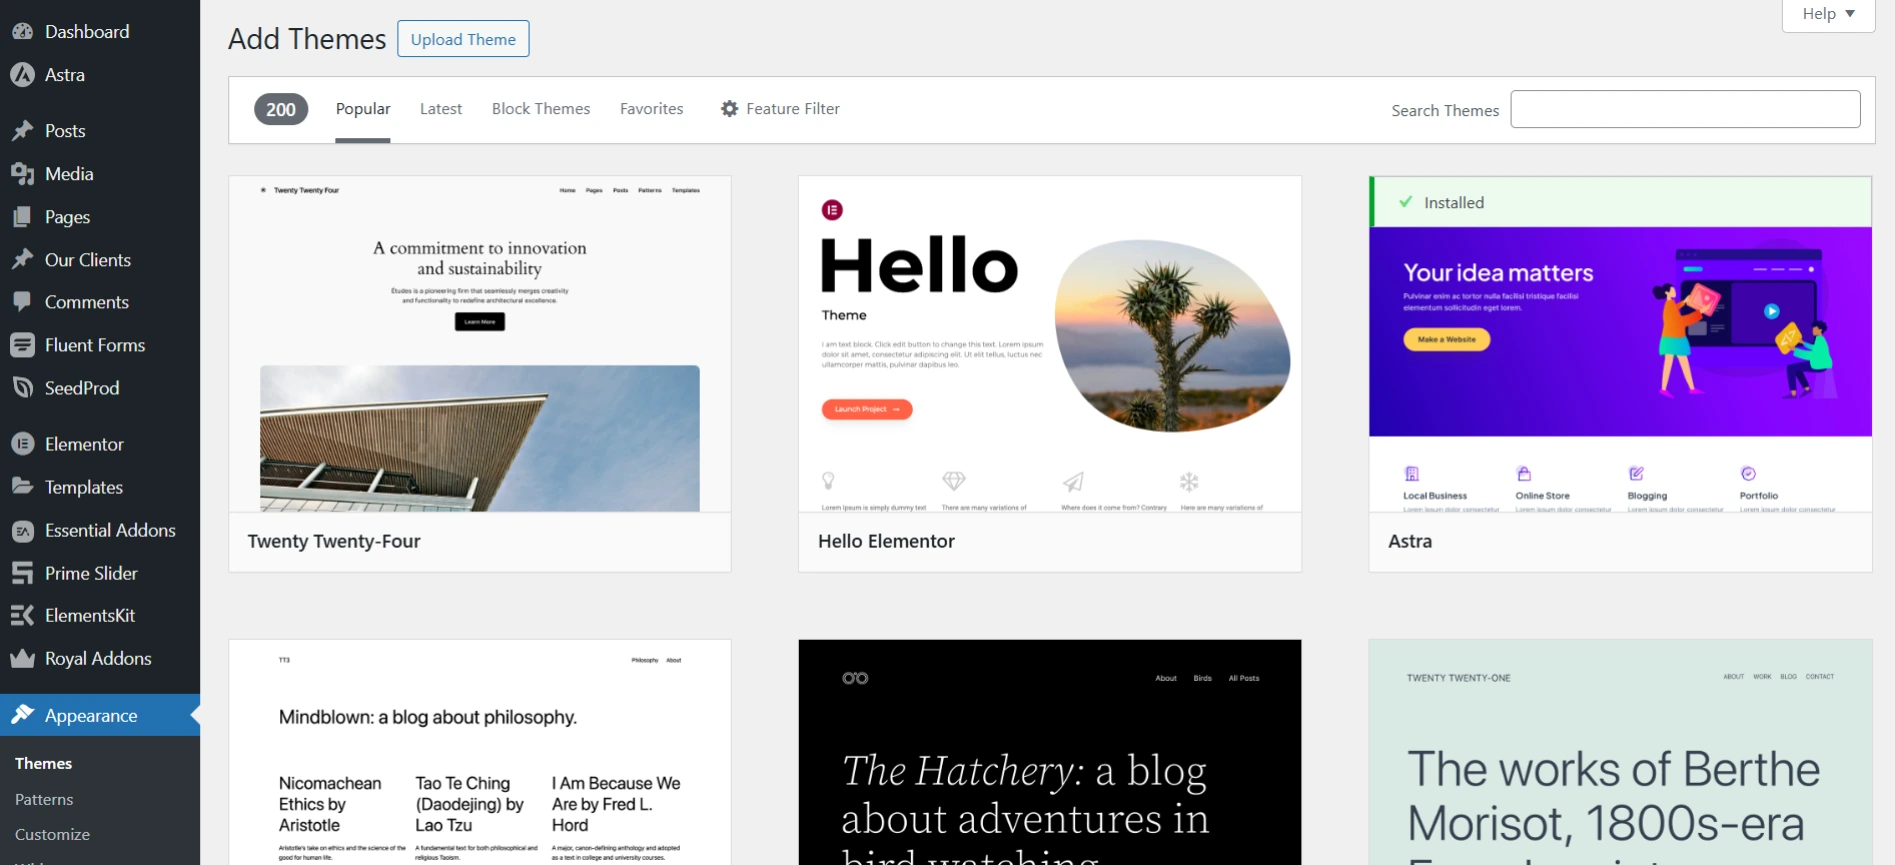The height and width of the screenshot is (865, 1895).
Task: Click the Dashboard gauge icon in sidebar
Action: 22,31
